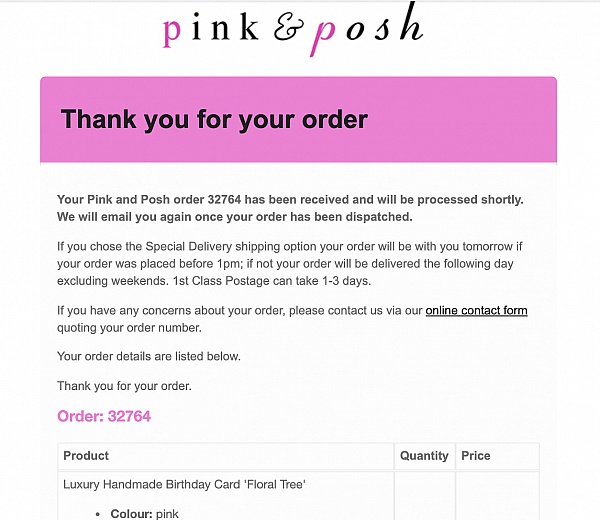Click the Special Delivery shipping information paragraph
This screenshot has width=600, height=520.
(290, 264)
